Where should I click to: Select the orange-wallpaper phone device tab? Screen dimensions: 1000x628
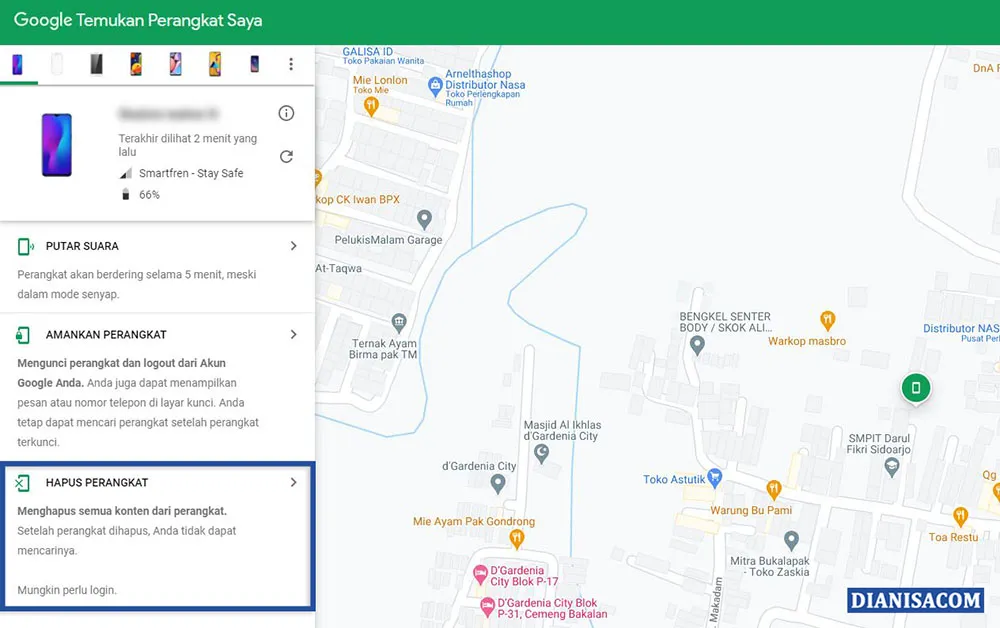click(135, 63)
